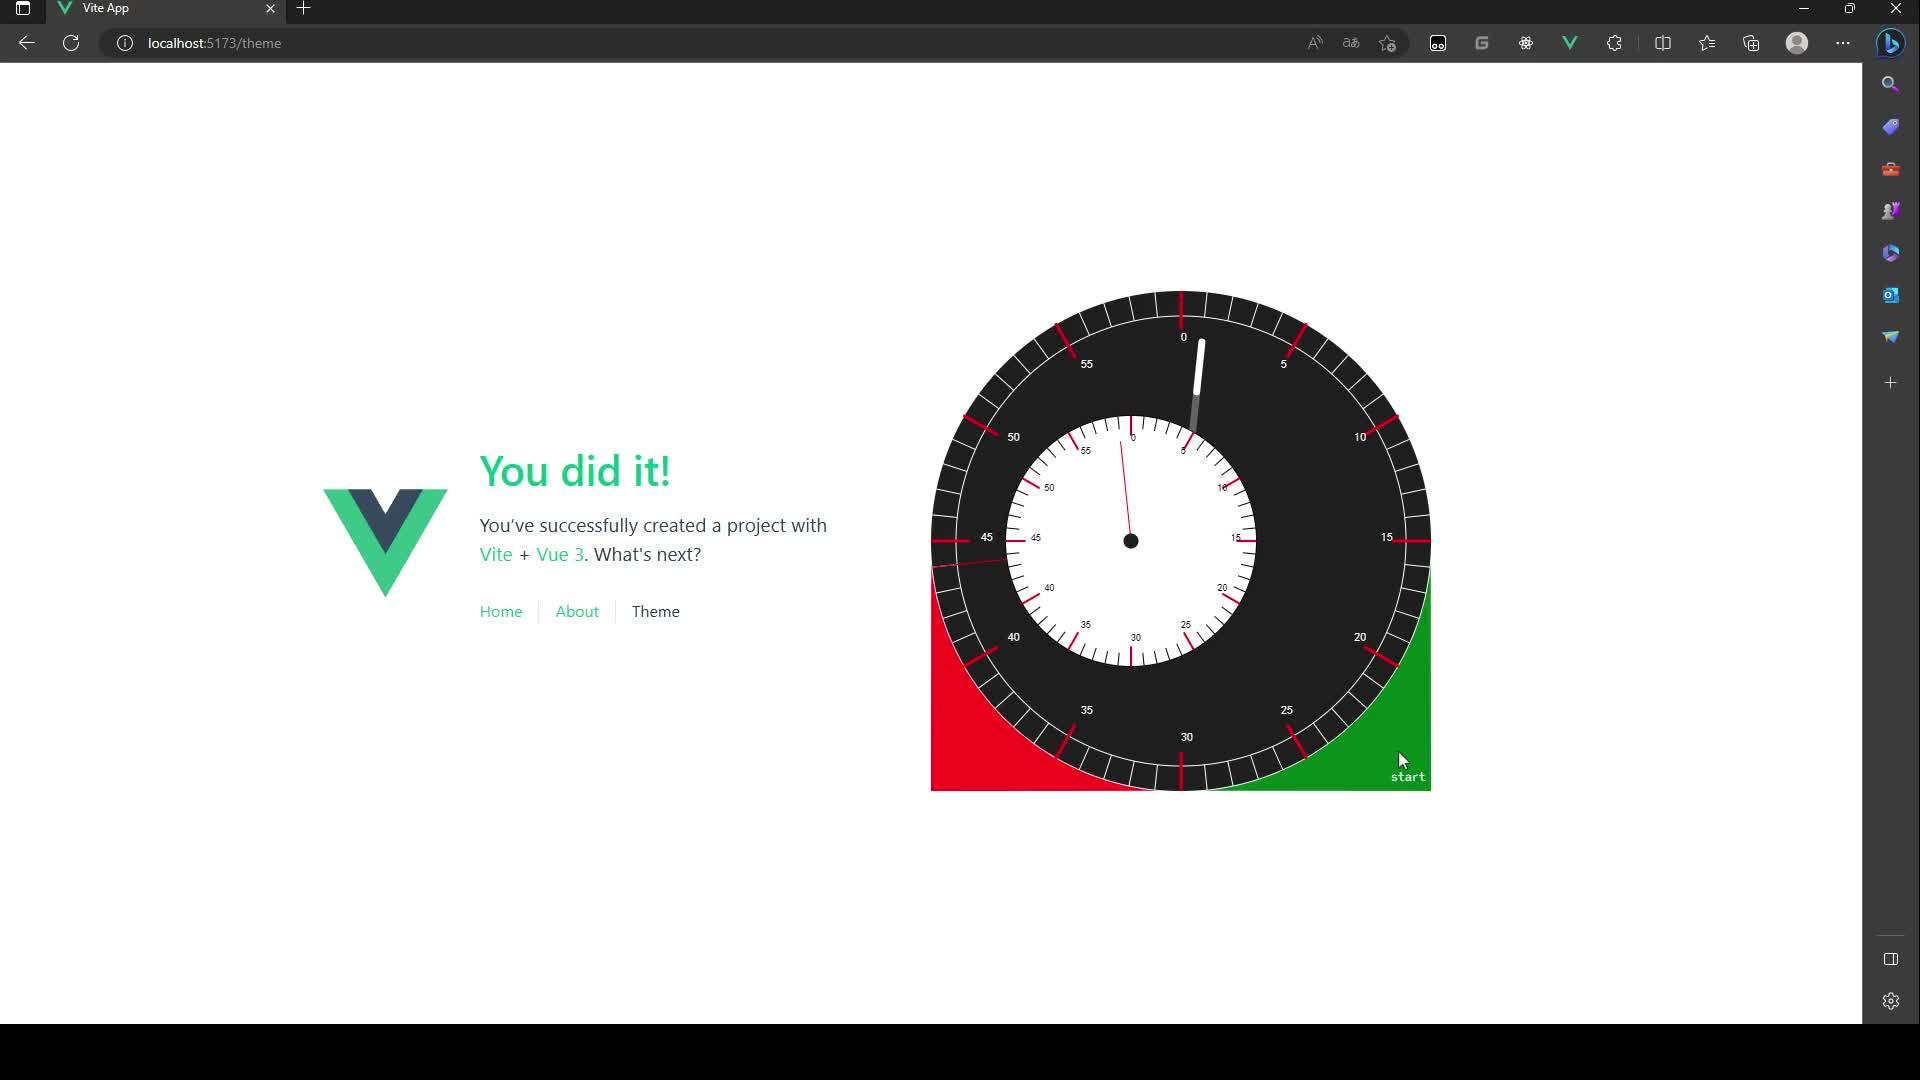Open the user profile avatar menu
The width and height of the screenshot is (1920, 1080).
[1797, 43]
